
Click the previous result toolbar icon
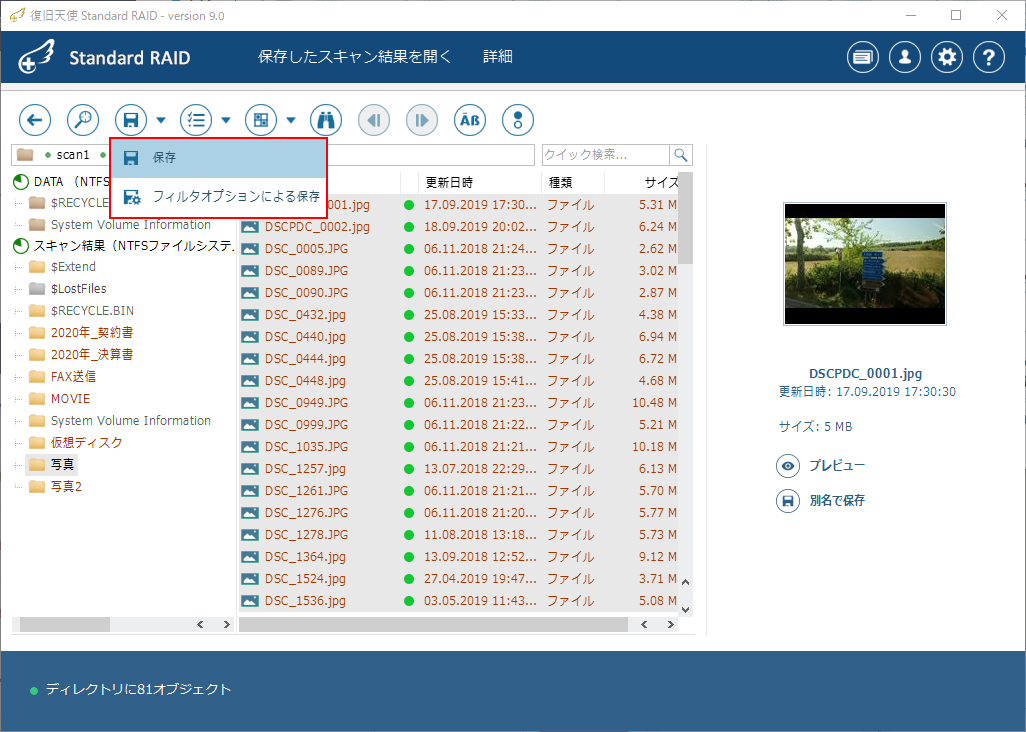click(374, 120)
